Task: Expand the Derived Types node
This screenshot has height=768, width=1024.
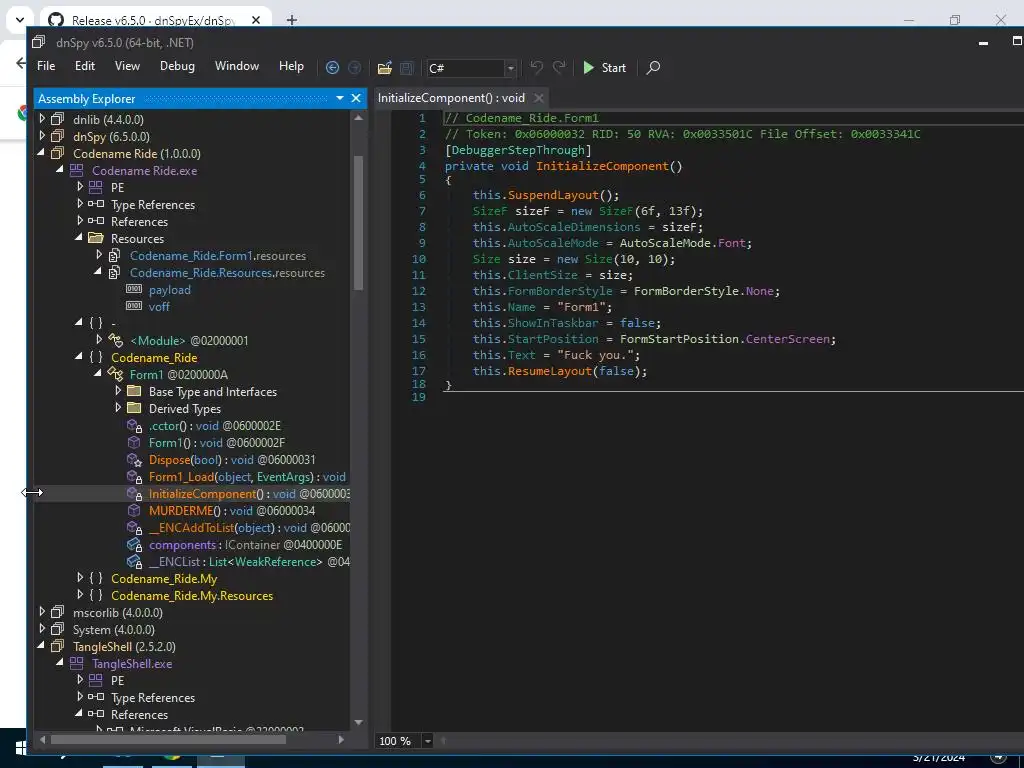Action: [x=118, y=408]
